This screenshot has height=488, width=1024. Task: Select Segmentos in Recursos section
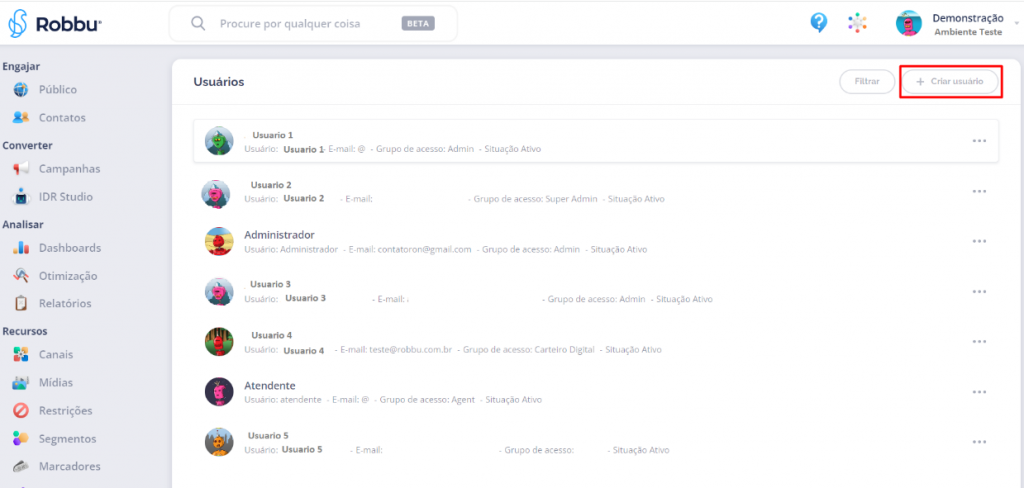click(x=67, y=438)
